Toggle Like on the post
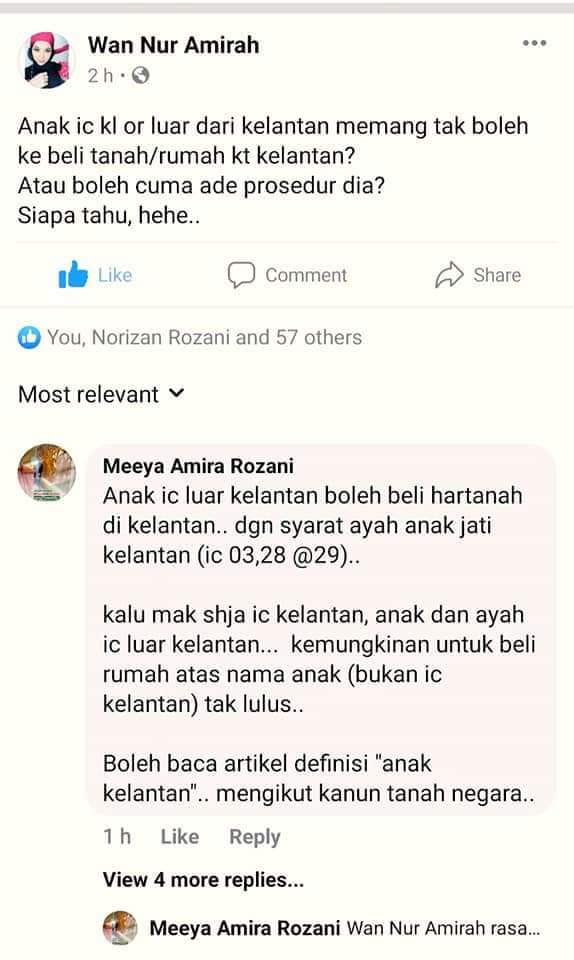The width and height of the screenshot is (574, 960). point(95,275)
